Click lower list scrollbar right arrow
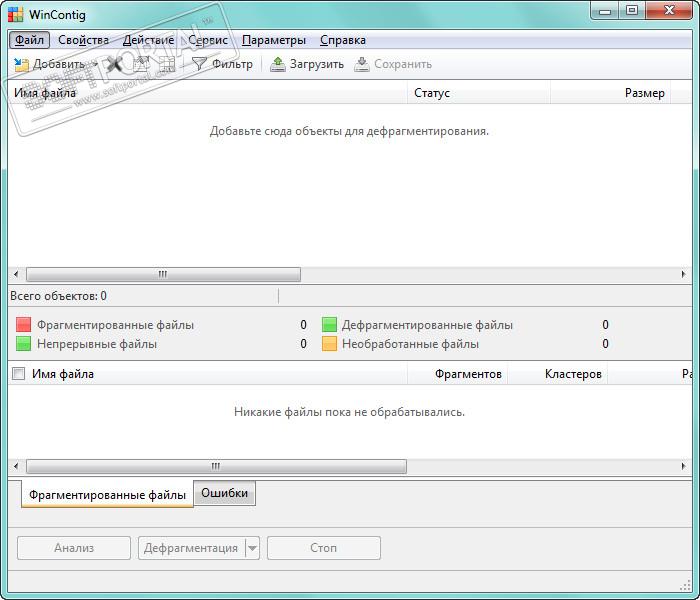This screenshot has width=700, height=600. tap(683, 467)
